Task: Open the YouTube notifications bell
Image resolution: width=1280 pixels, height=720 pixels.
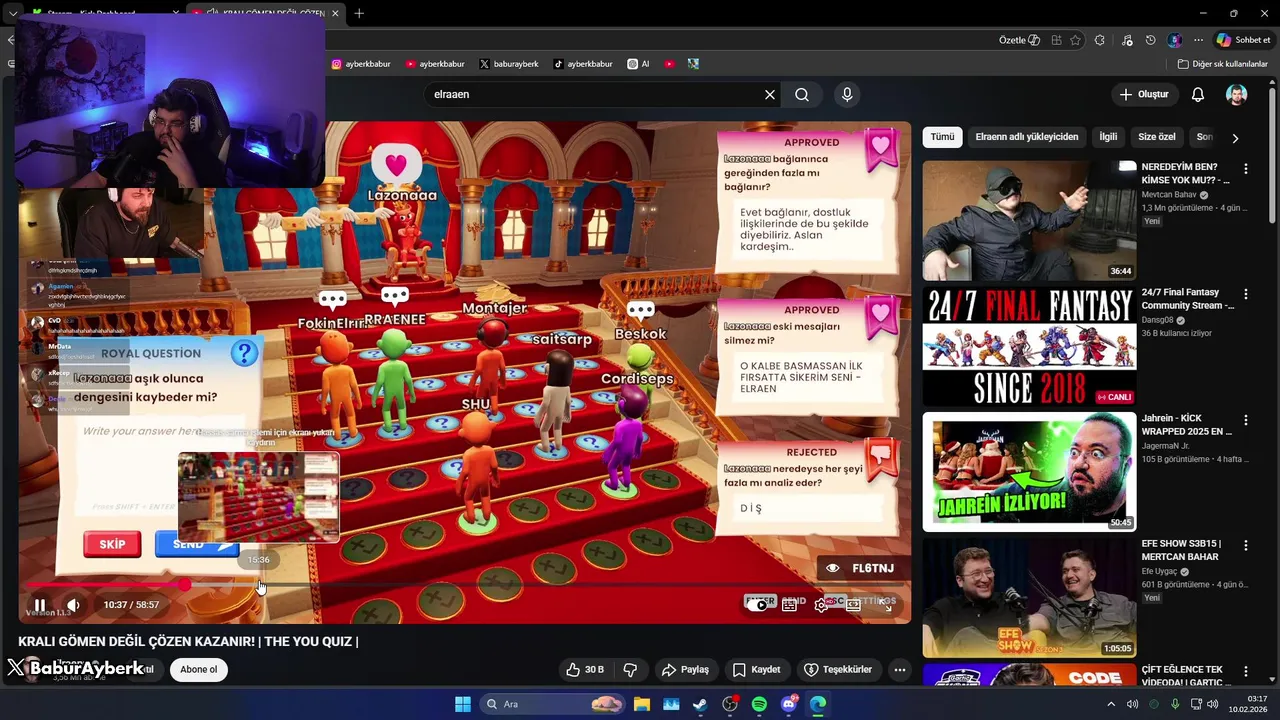Action: (x=1198, y=94)
